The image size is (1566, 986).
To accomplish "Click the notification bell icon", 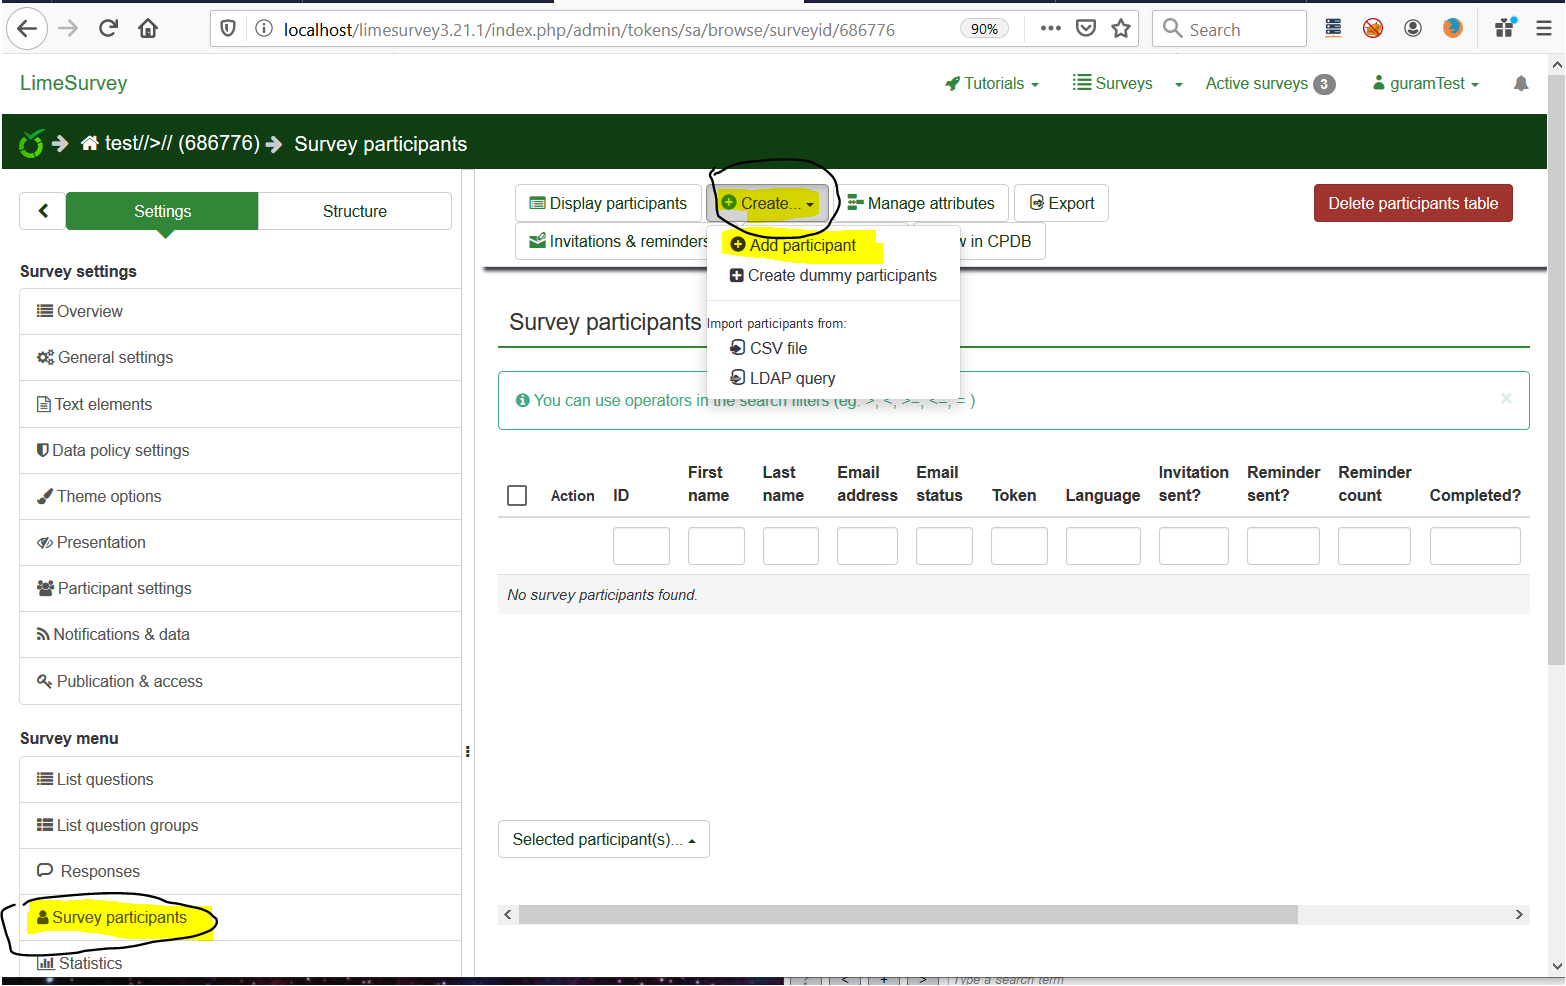I will coord(1520,84).
